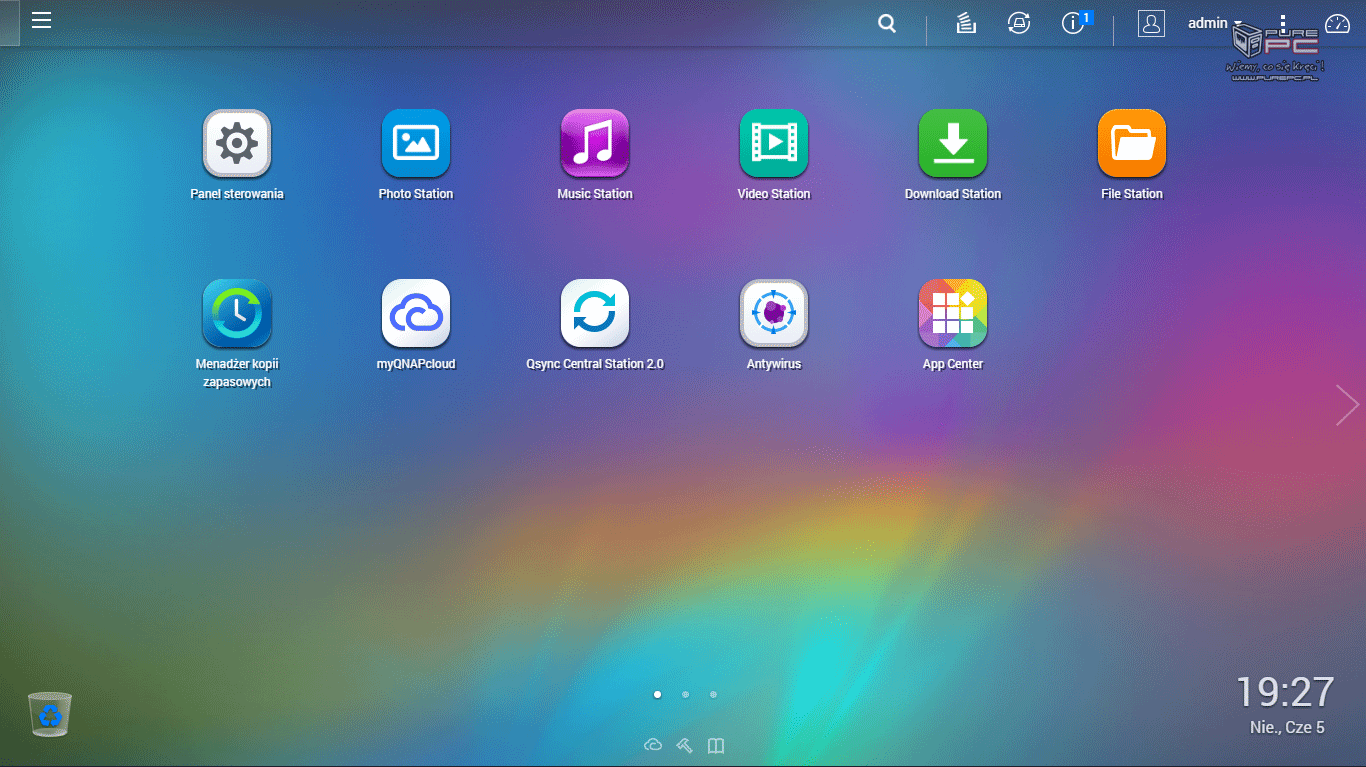Screen dimensions: 1366x767
Task: Open myQNAPcloud app
Action: pyautogui.click(x=416, y=313)
